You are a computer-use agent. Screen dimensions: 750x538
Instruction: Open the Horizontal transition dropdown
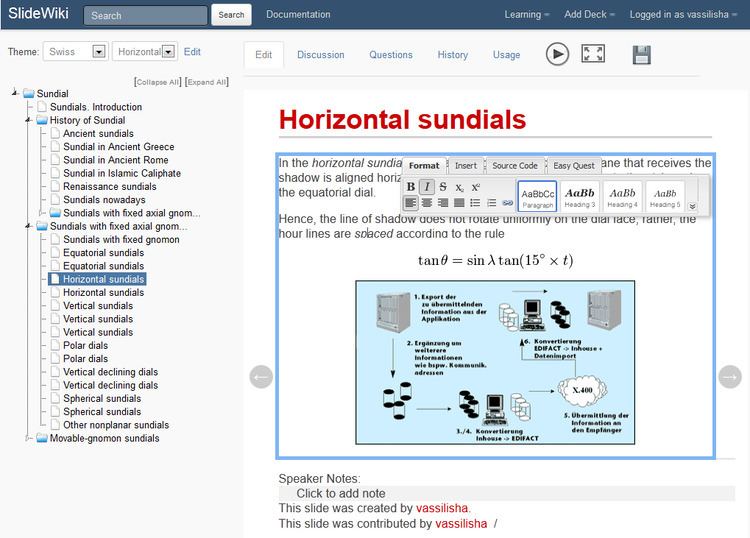(x=145, y=51)
